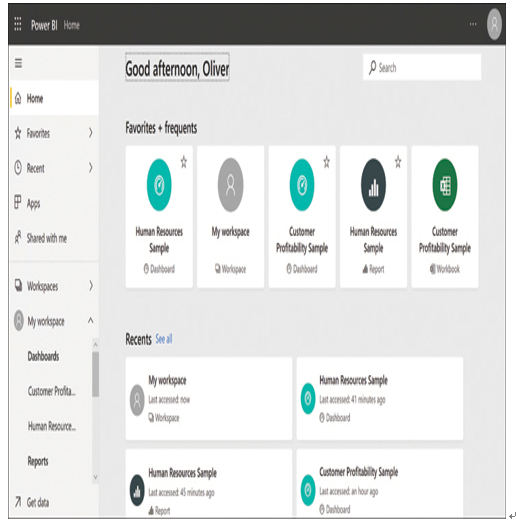This screenshot has width=517, height=527.
Task: Click the Customer Profitability icon in Recents
Action: coord(308,490)
